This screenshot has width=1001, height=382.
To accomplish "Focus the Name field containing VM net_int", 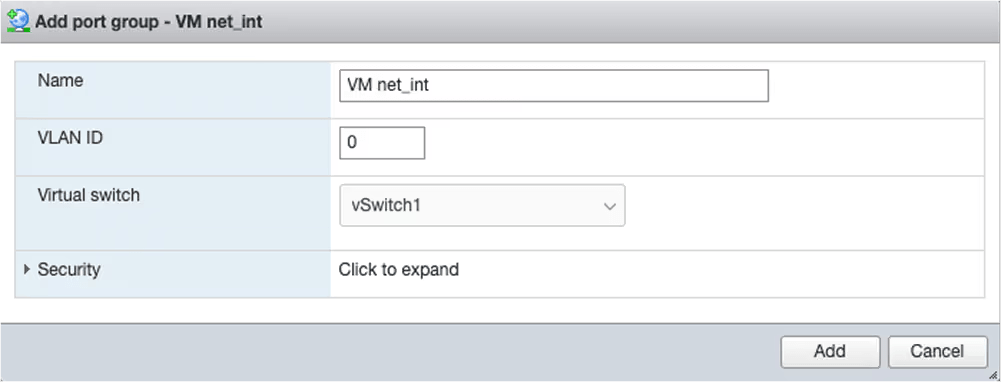I will point(553,86).
